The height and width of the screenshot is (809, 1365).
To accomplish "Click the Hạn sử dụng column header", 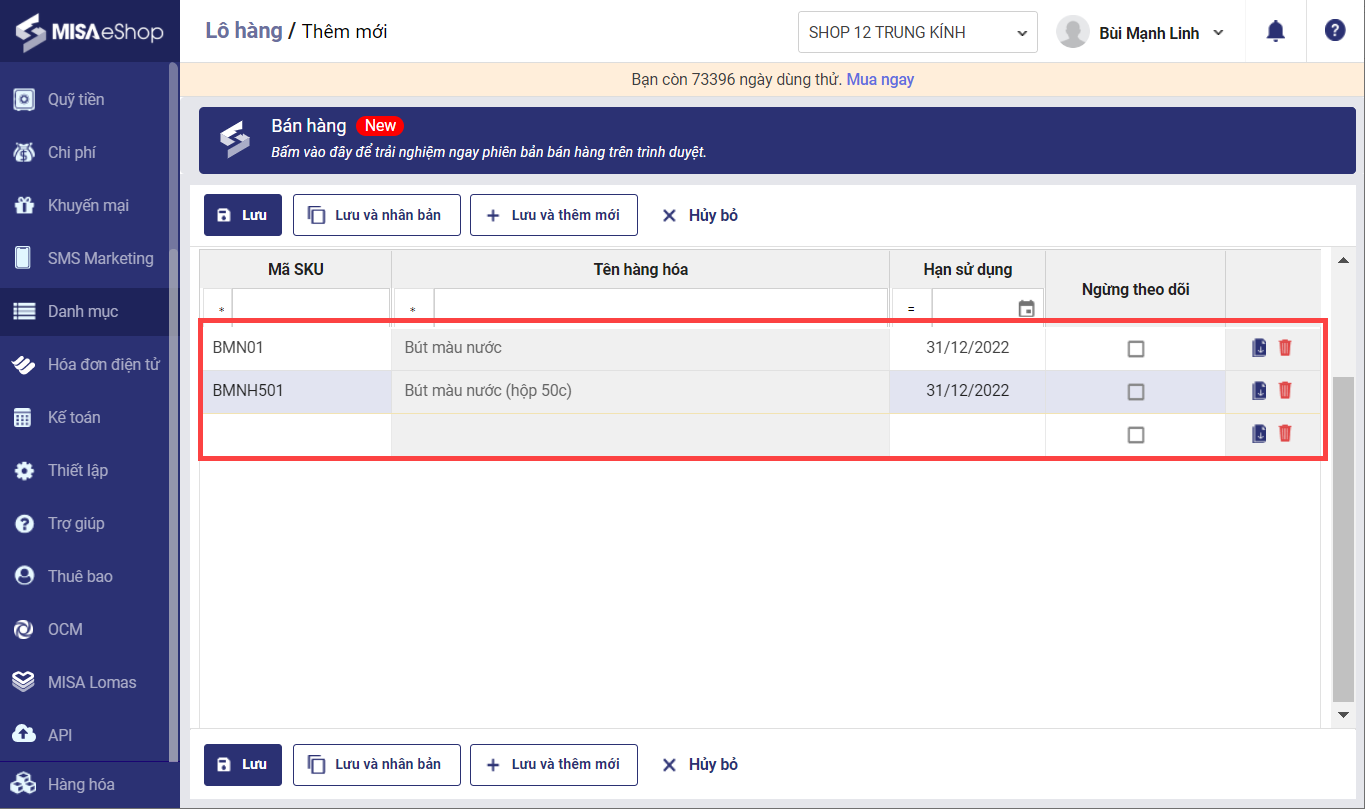I will pyautogui.click(x=967, y=269).
